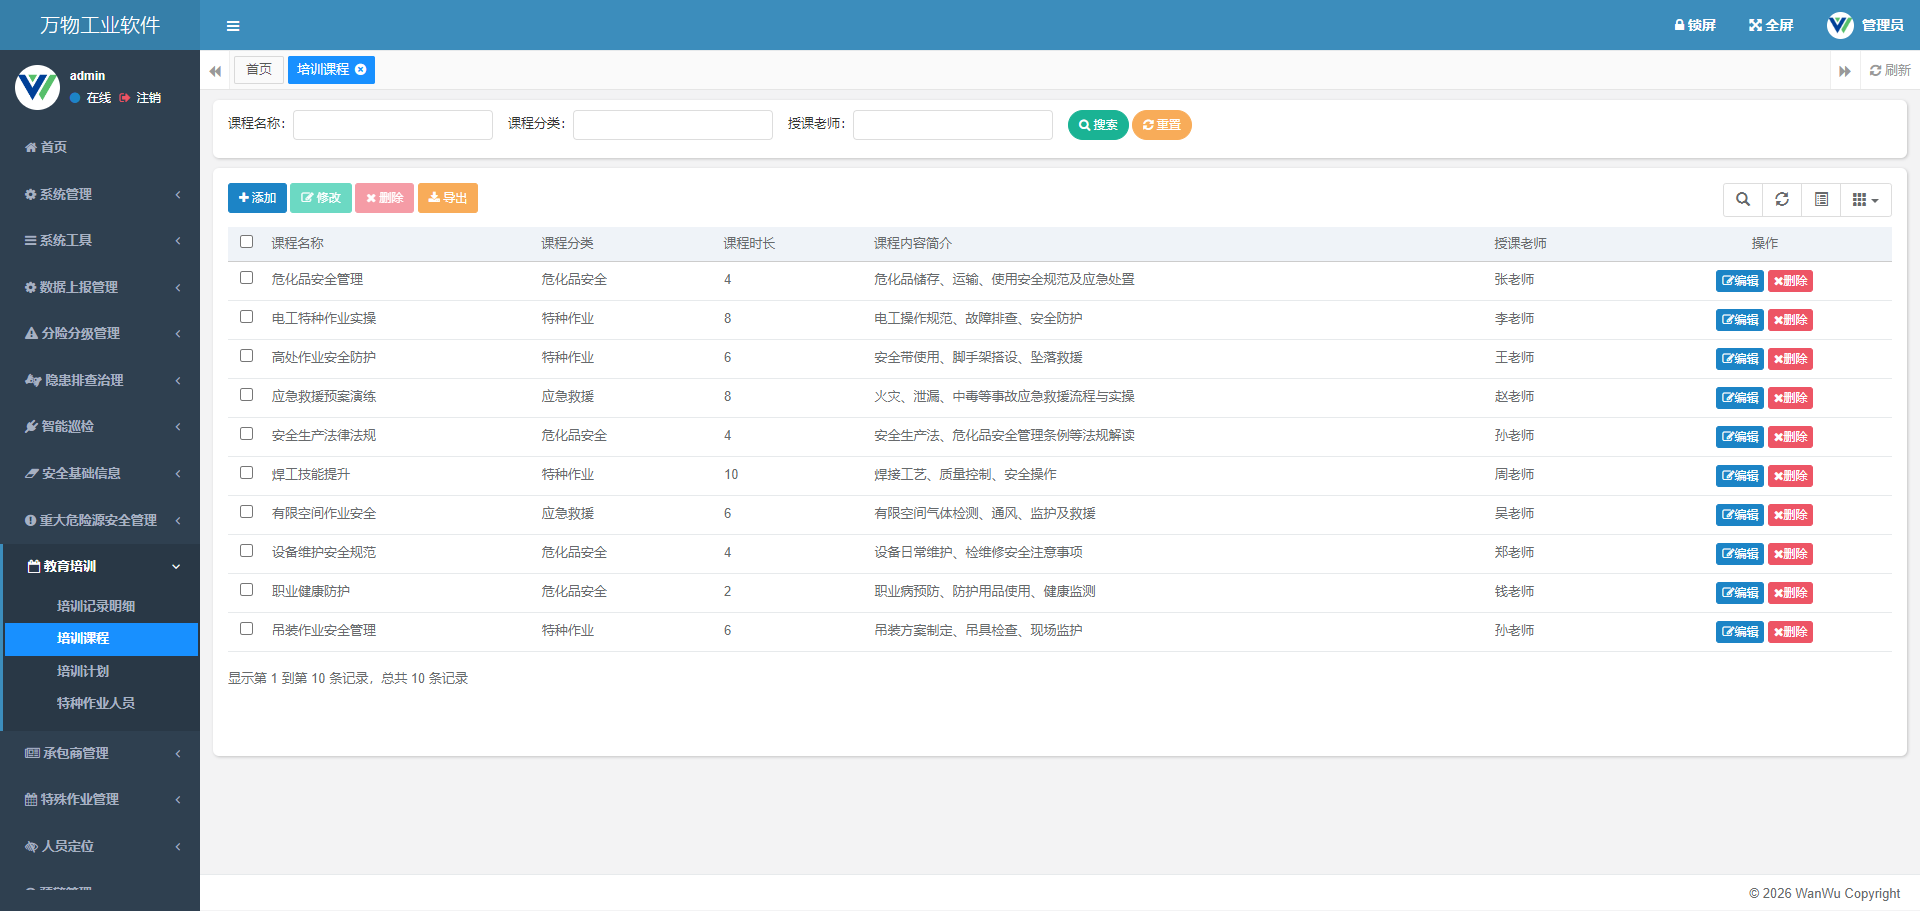The image size is (1920, 911).
Task: Click the hamburger menu collapse icon
Action: point(233,26)
